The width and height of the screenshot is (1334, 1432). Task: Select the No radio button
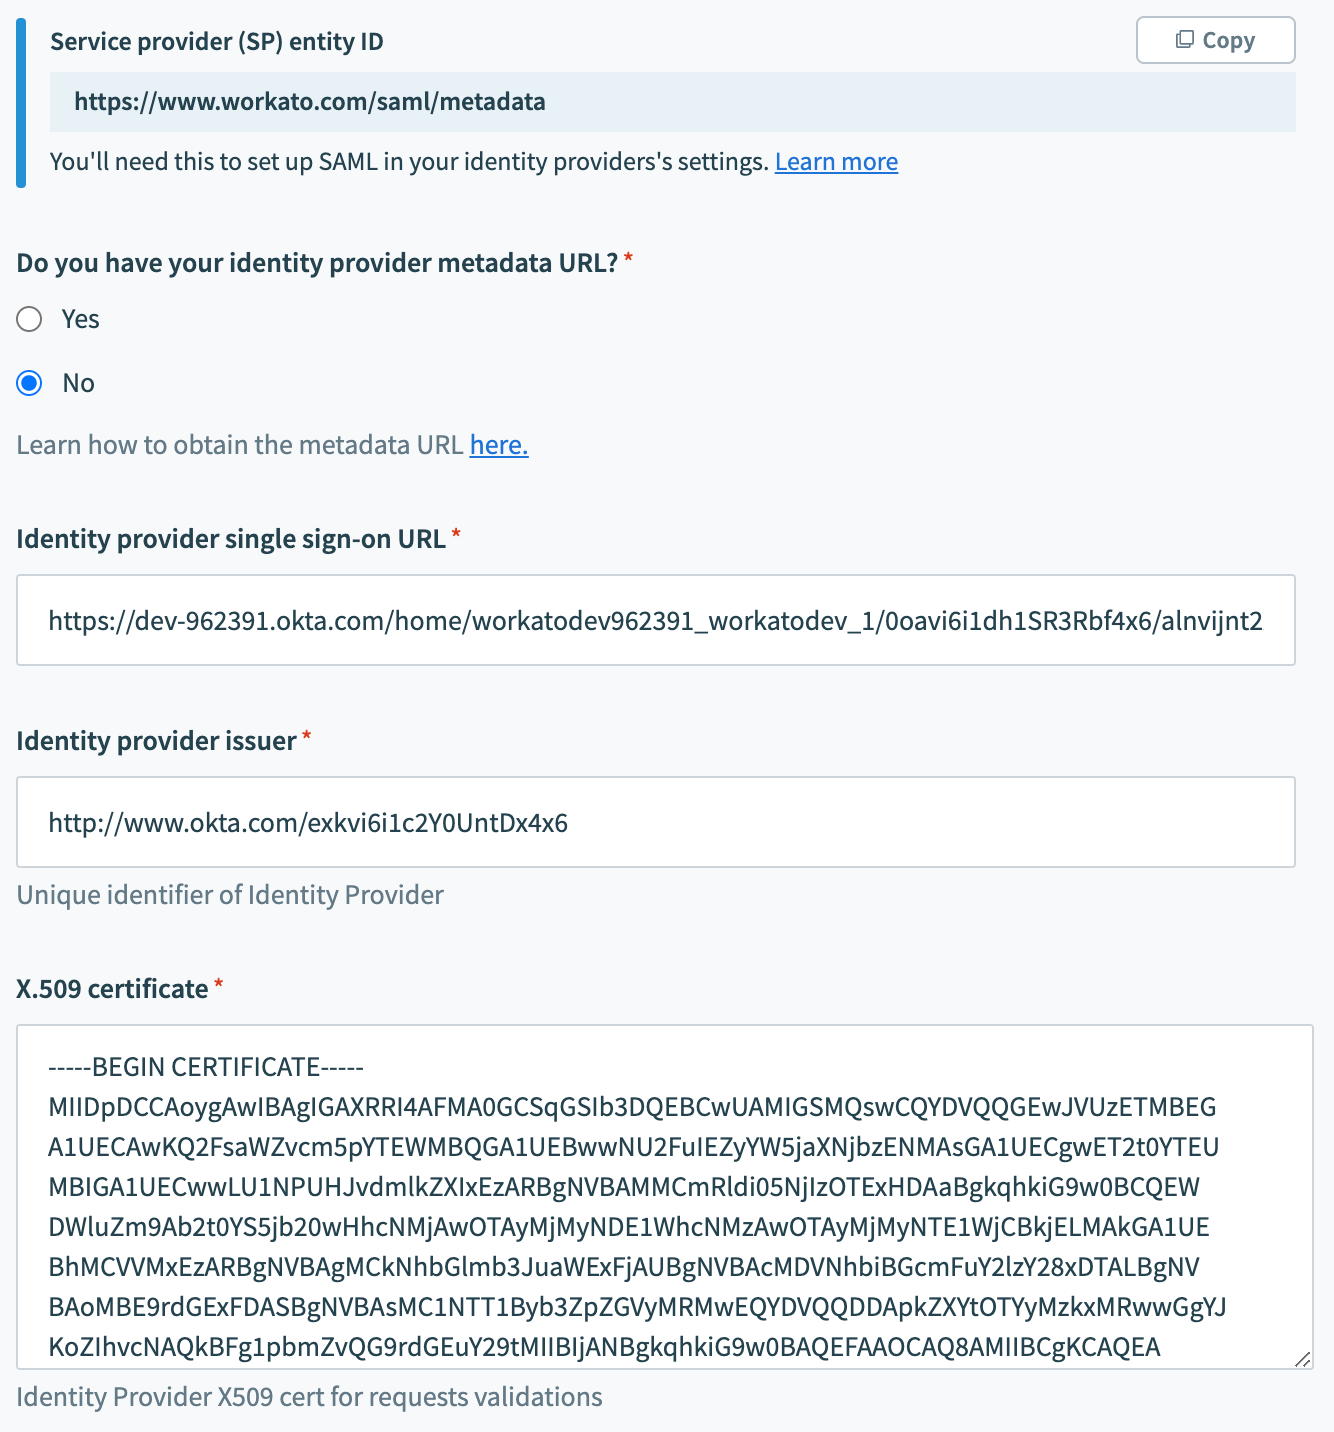(30, 383)
